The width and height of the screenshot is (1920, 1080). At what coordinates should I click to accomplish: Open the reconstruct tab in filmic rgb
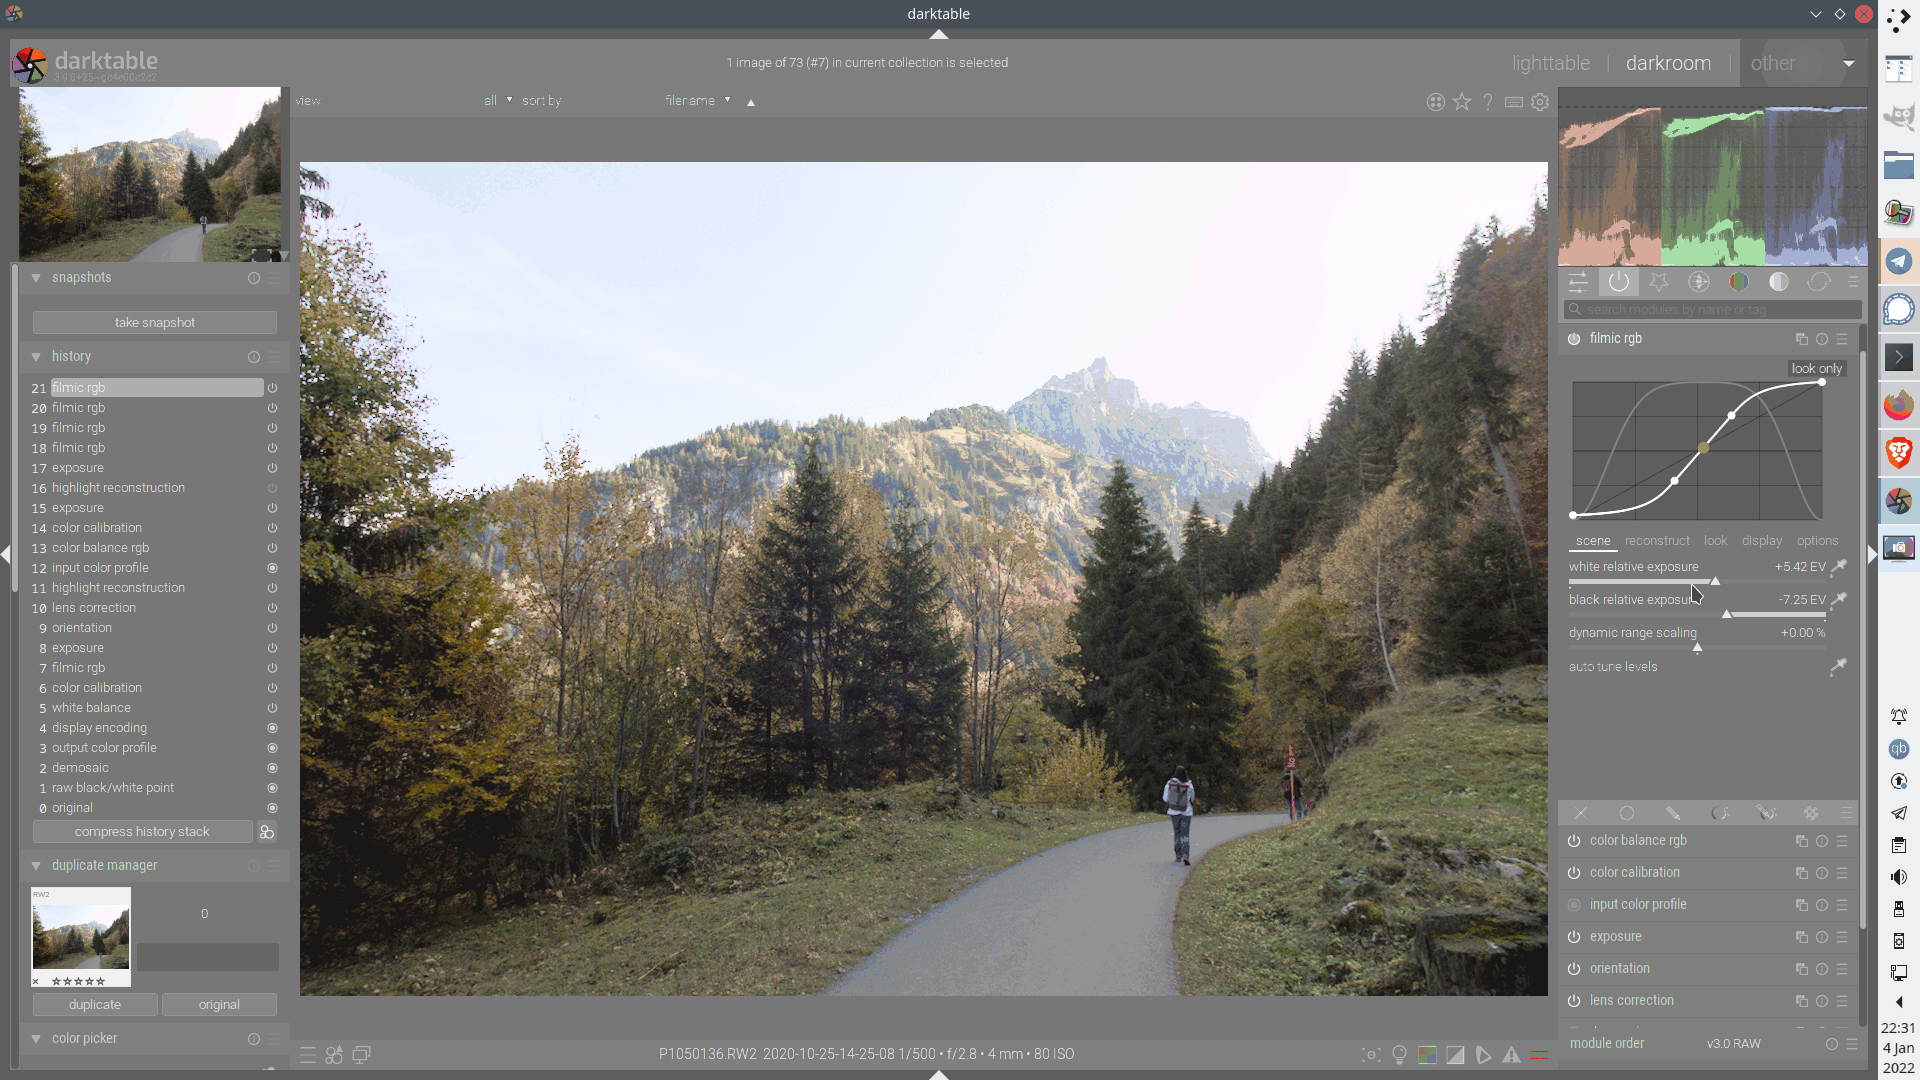pos(1657,541)
